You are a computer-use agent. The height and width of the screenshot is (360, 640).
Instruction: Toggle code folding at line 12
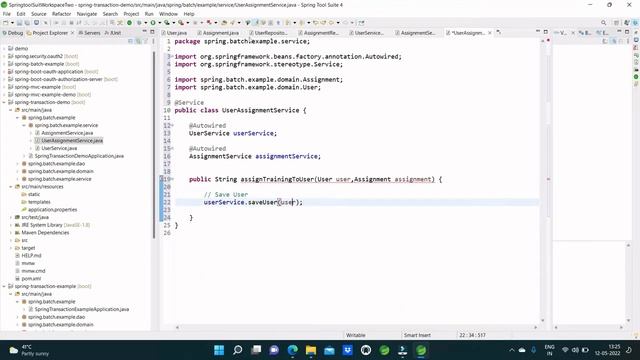pyautogui.click(x=172, y=125)
